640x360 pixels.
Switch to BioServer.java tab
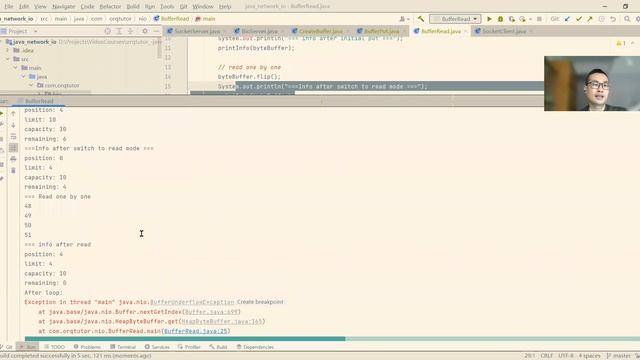click(x=260, y=31)
